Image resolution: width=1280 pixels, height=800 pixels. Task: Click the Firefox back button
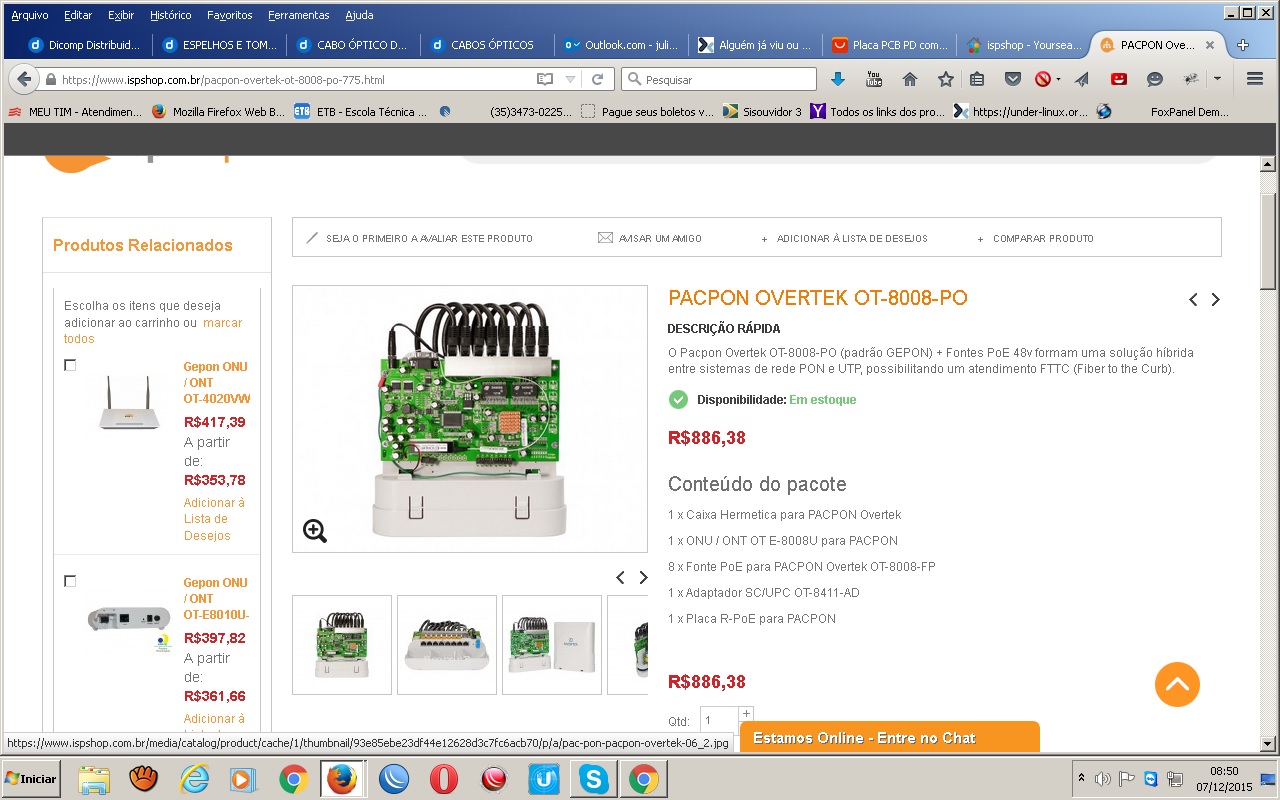[24, 79]
